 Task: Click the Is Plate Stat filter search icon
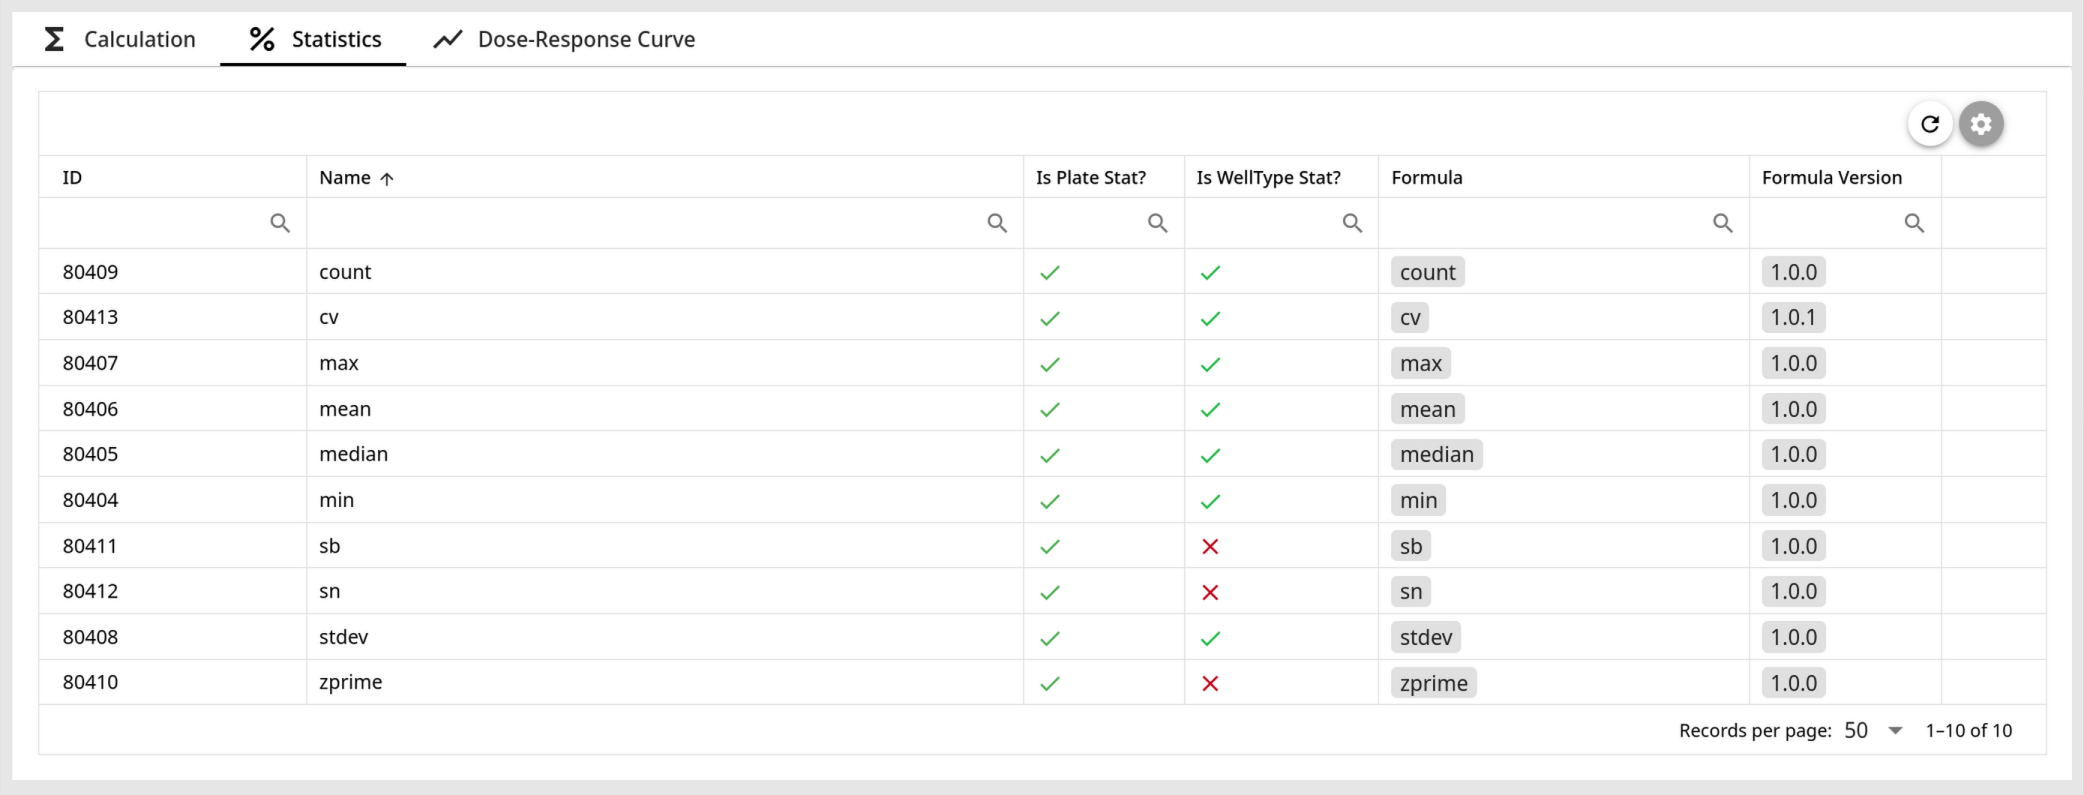(x=1157, y=223)
